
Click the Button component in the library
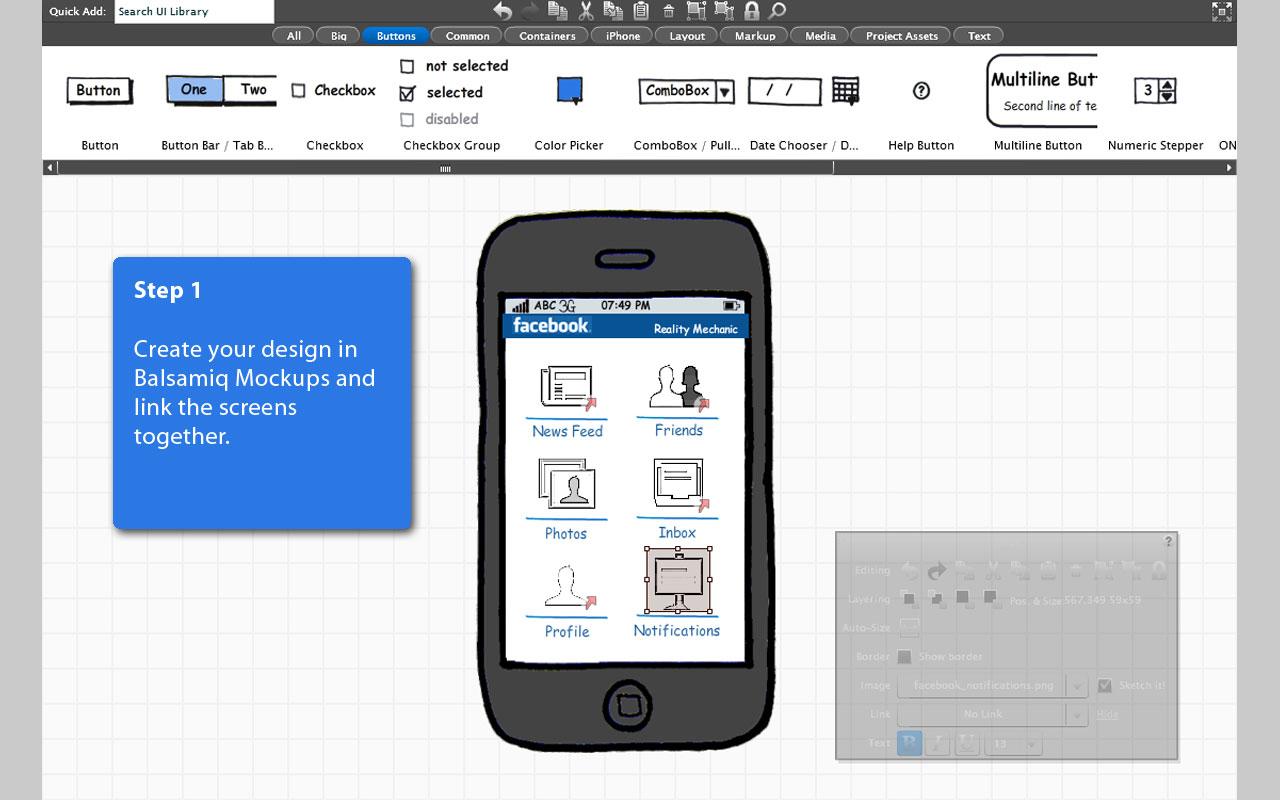[x=99, y=91]
